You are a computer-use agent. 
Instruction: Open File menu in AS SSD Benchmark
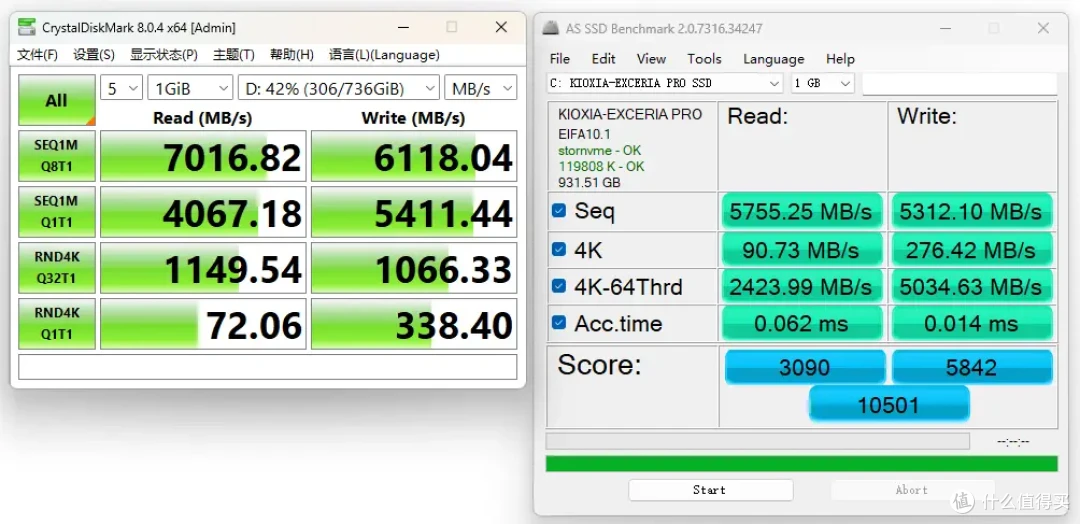point(559,59)
